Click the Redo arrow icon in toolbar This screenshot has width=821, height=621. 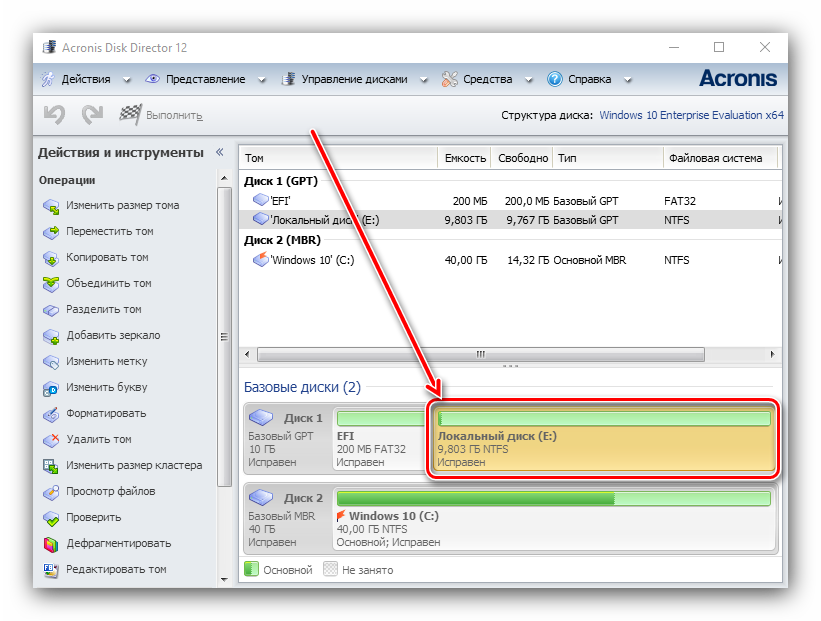click(92, 115)
